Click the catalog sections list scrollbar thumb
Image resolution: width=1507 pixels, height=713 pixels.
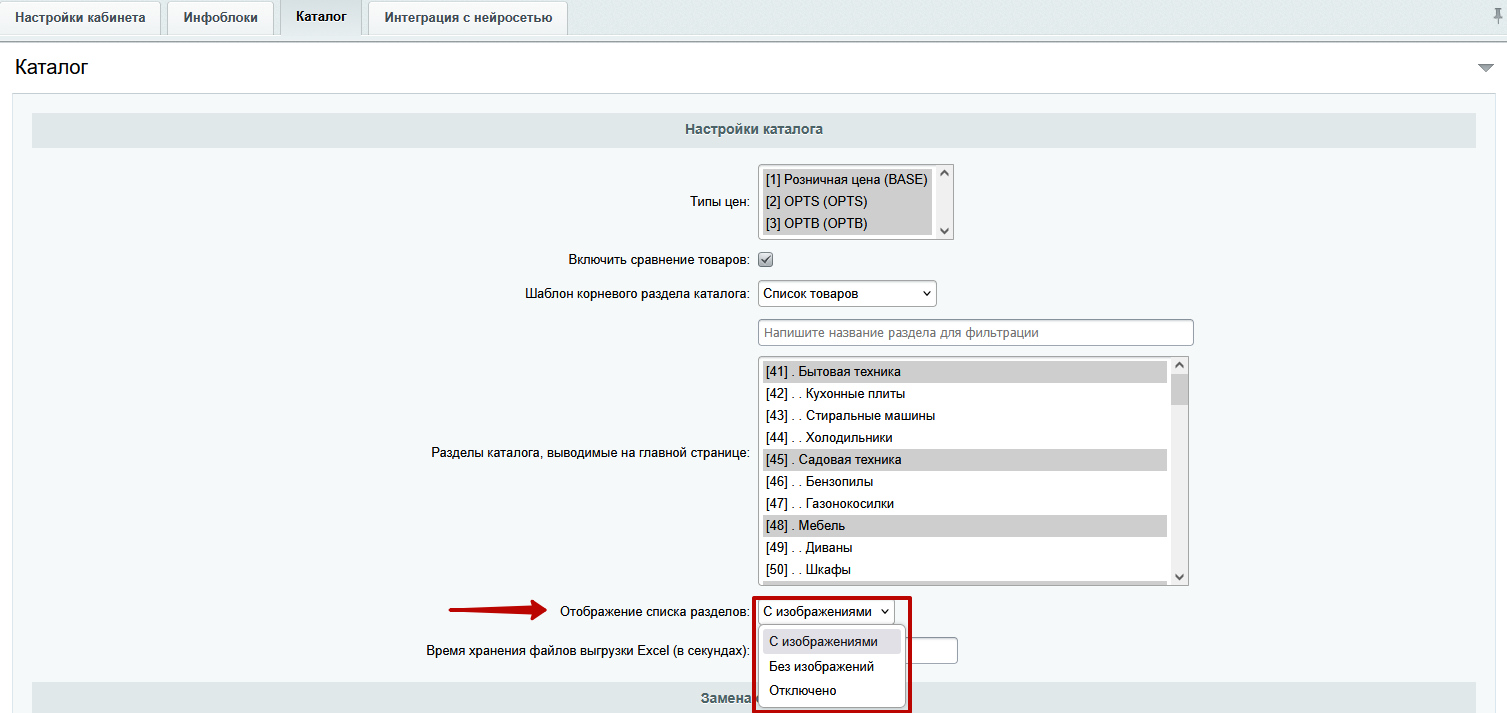pyautogui.click(x=1179, y=390)
